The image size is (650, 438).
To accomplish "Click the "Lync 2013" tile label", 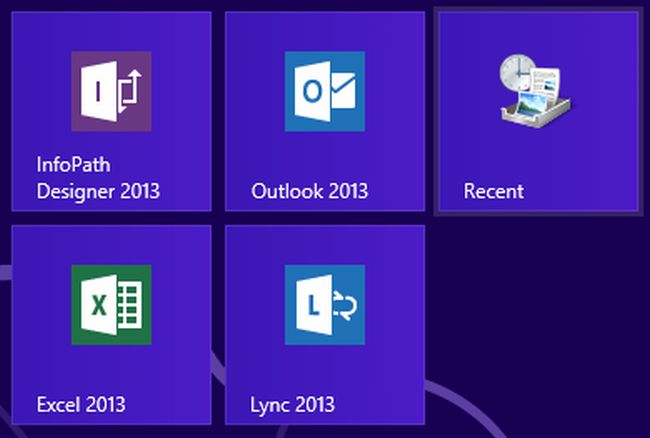I will point(292,405).
